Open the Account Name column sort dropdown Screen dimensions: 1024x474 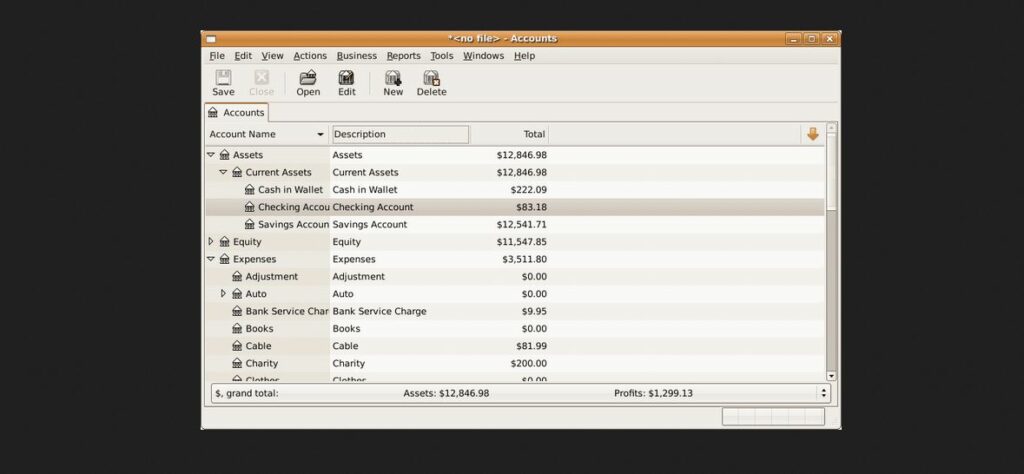tap(320, 134)
